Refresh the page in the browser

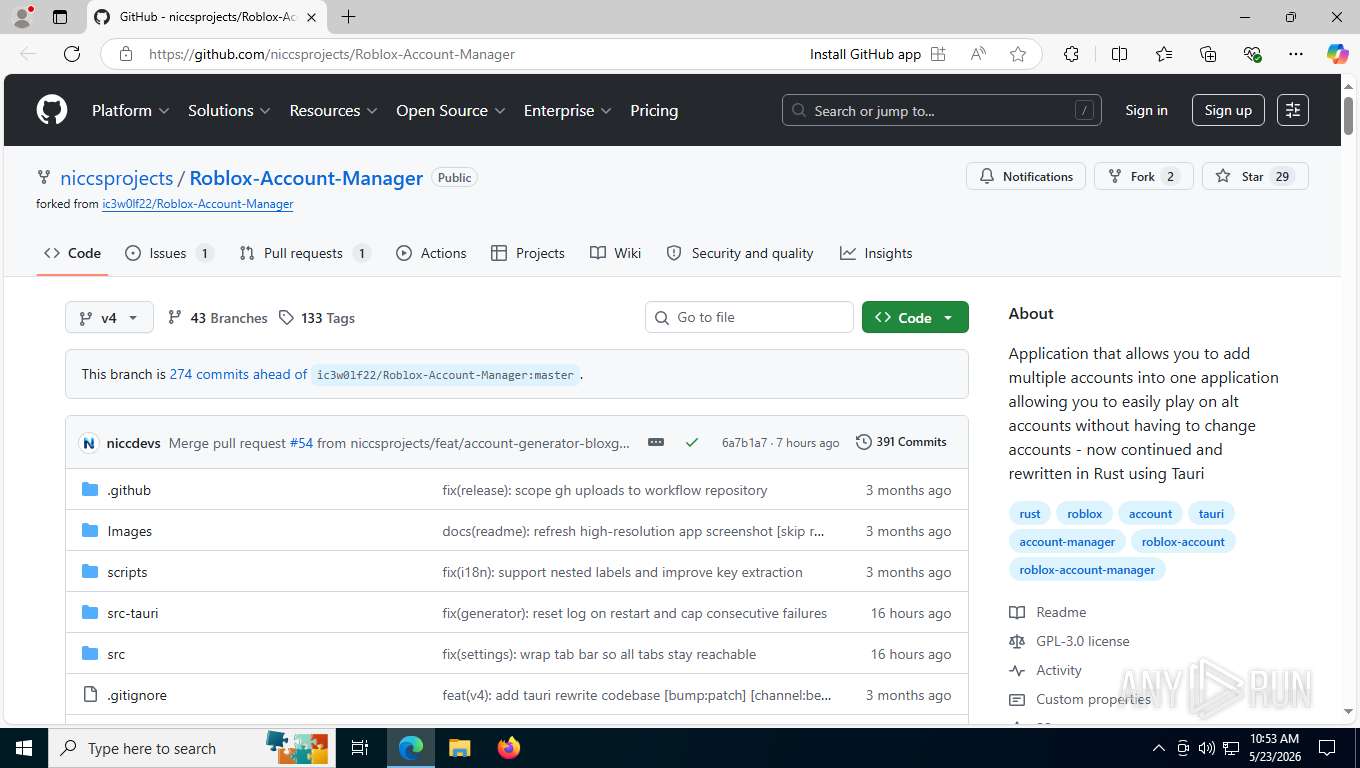[72, 54]
